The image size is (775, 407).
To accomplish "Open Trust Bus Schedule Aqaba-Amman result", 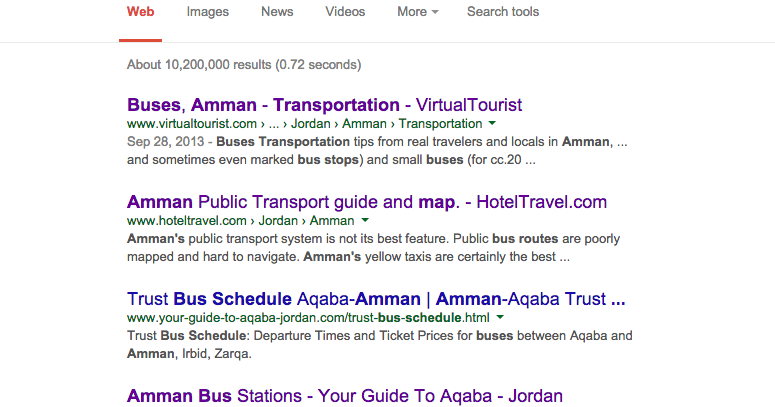I will (x=376, y=299).
